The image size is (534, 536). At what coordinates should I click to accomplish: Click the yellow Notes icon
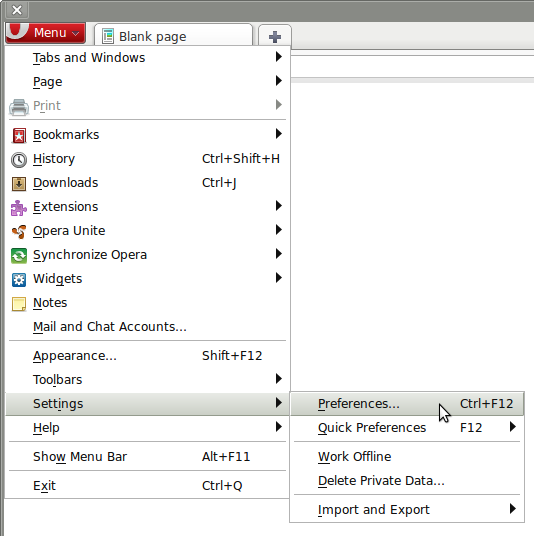tap(19, 304)
